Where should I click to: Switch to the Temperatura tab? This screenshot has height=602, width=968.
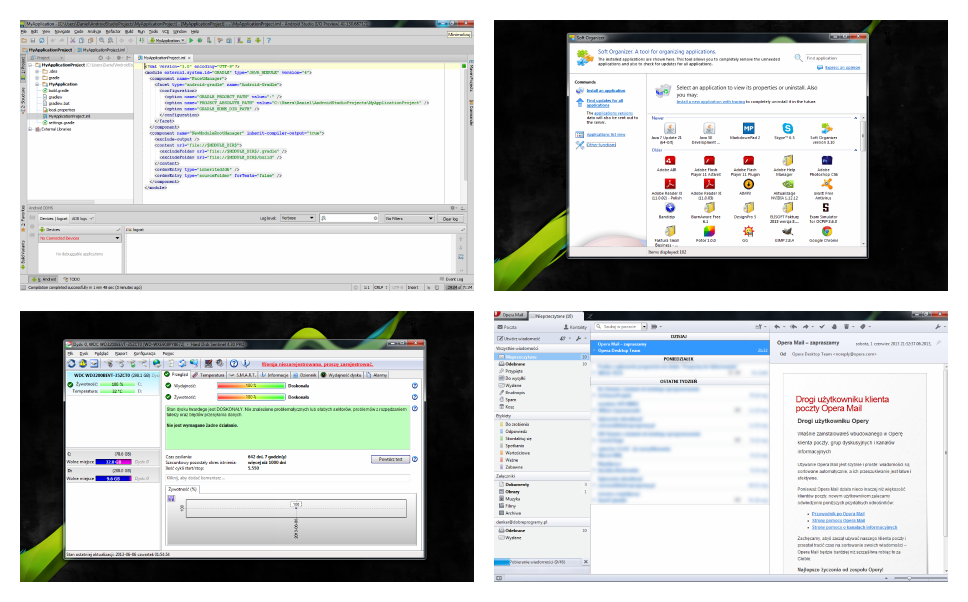coord(209,375)
